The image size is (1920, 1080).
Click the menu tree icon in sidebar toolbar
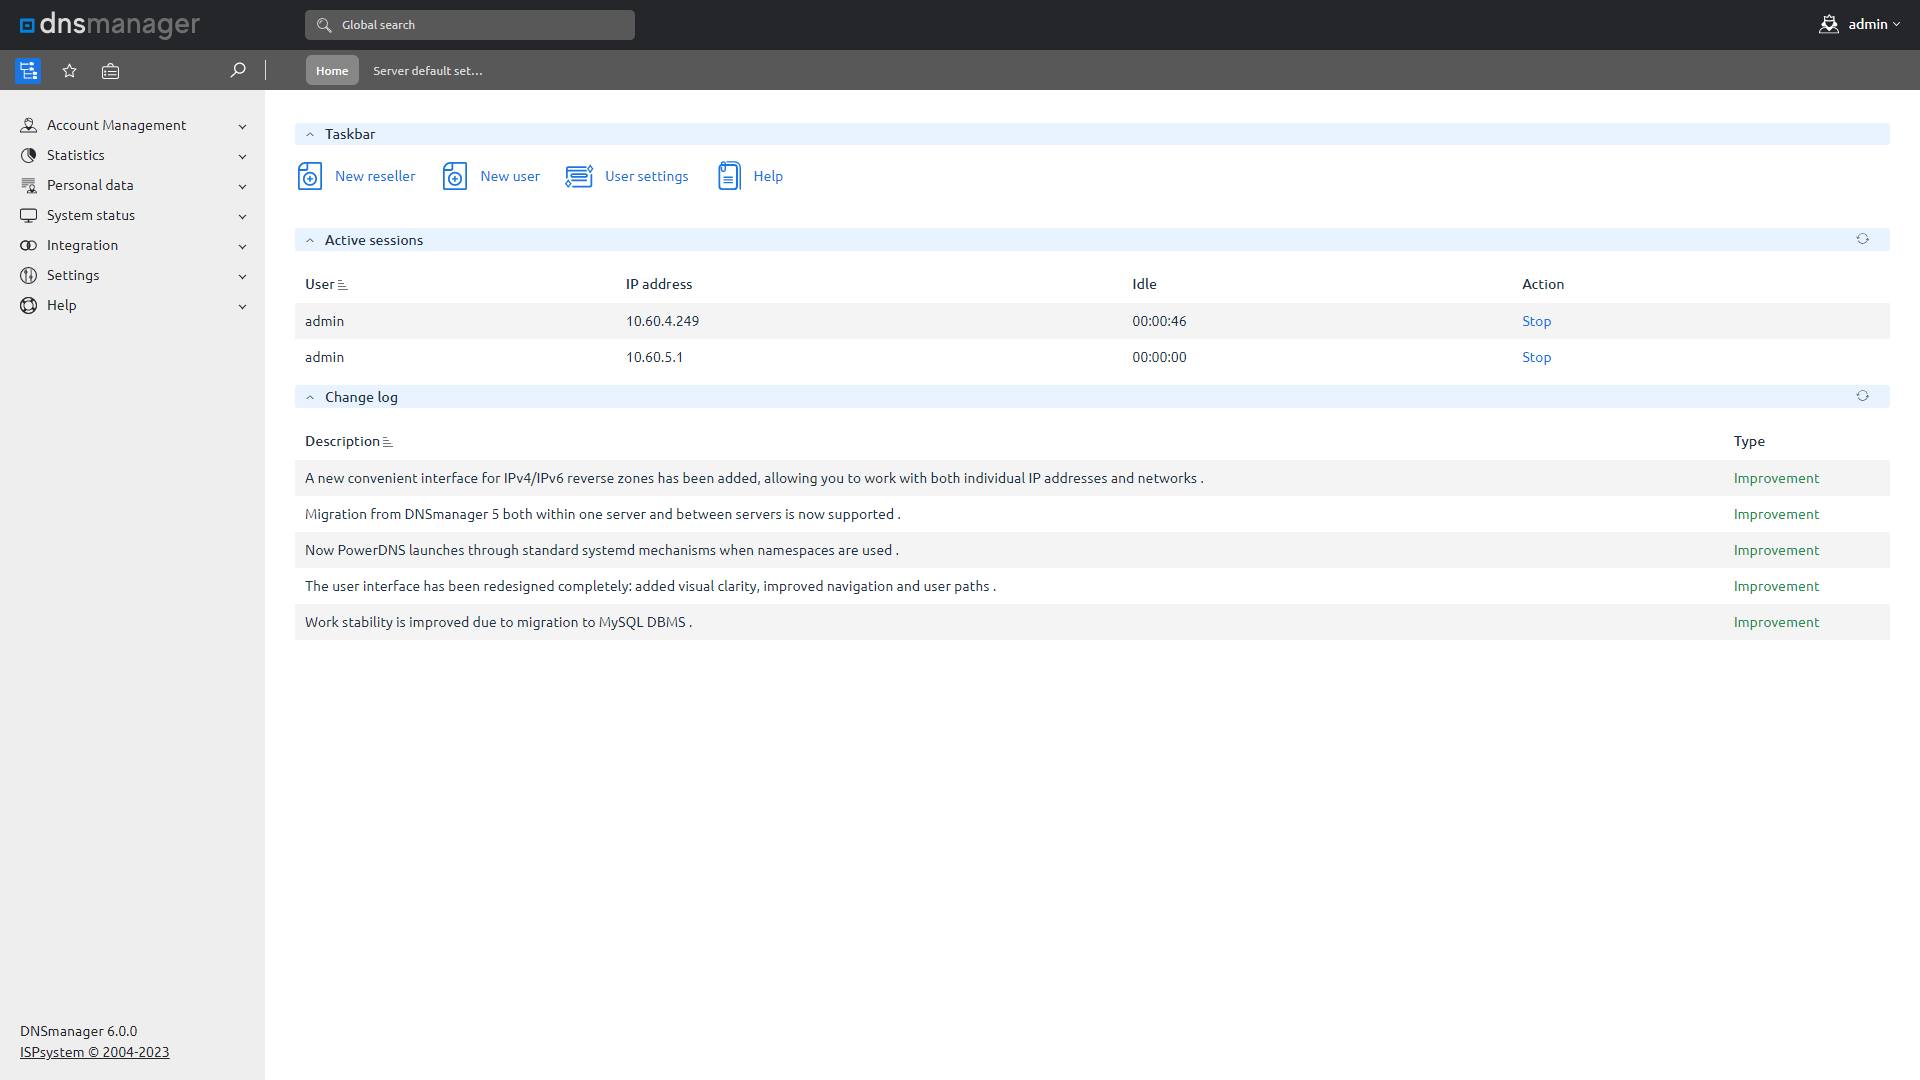[x=28, y=70]
